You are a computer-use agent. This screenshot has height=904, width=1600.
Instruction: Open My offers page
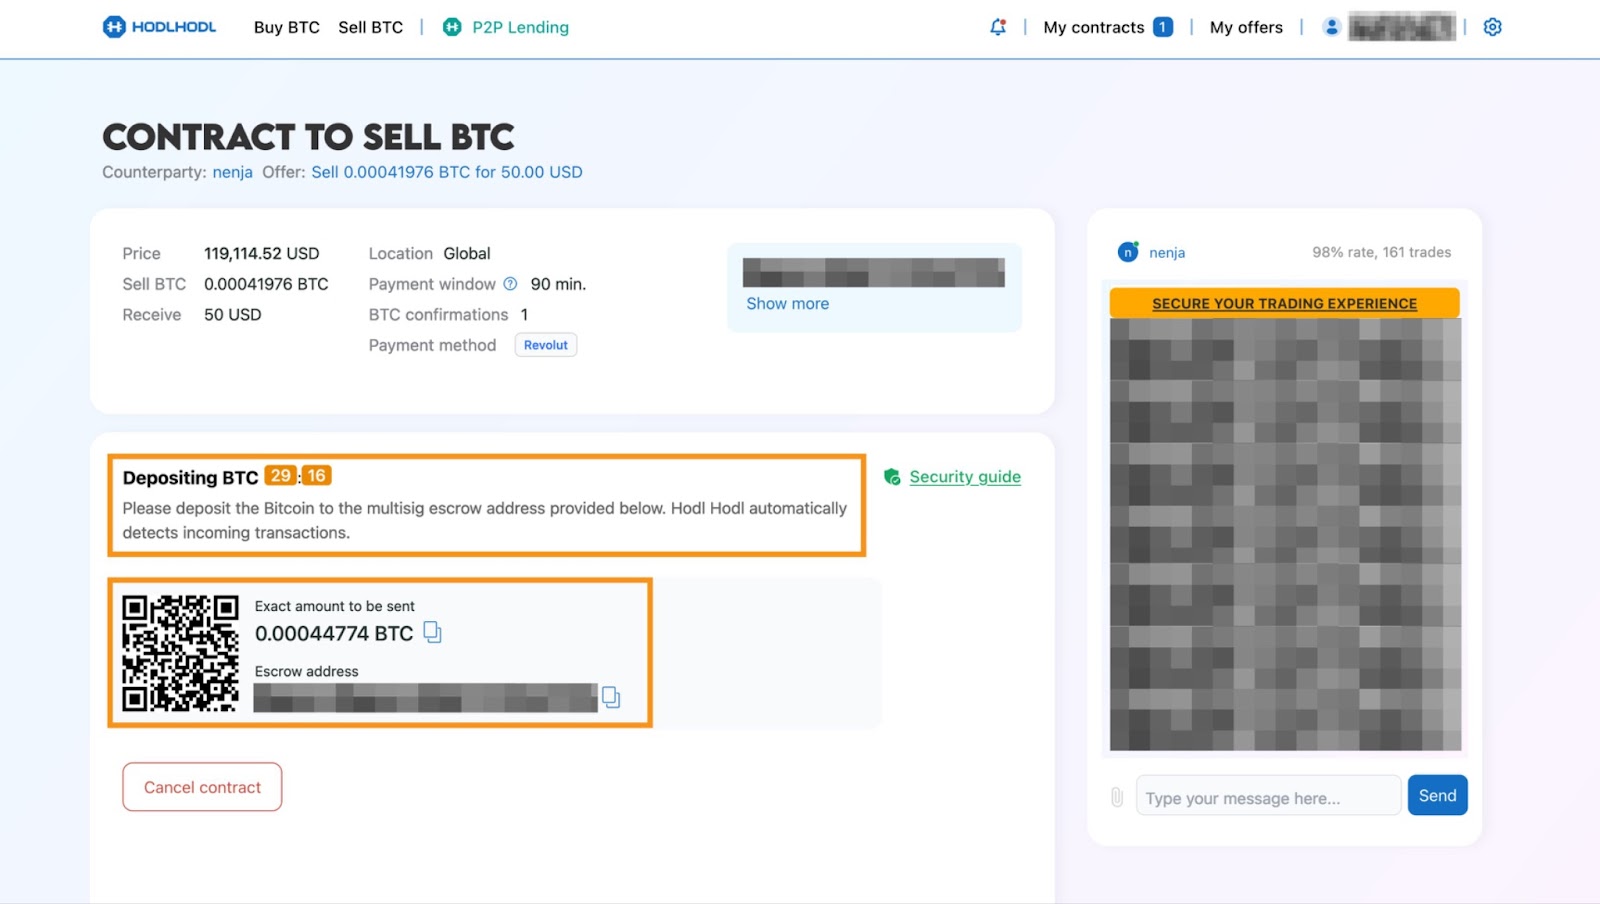pos(1246,27)
